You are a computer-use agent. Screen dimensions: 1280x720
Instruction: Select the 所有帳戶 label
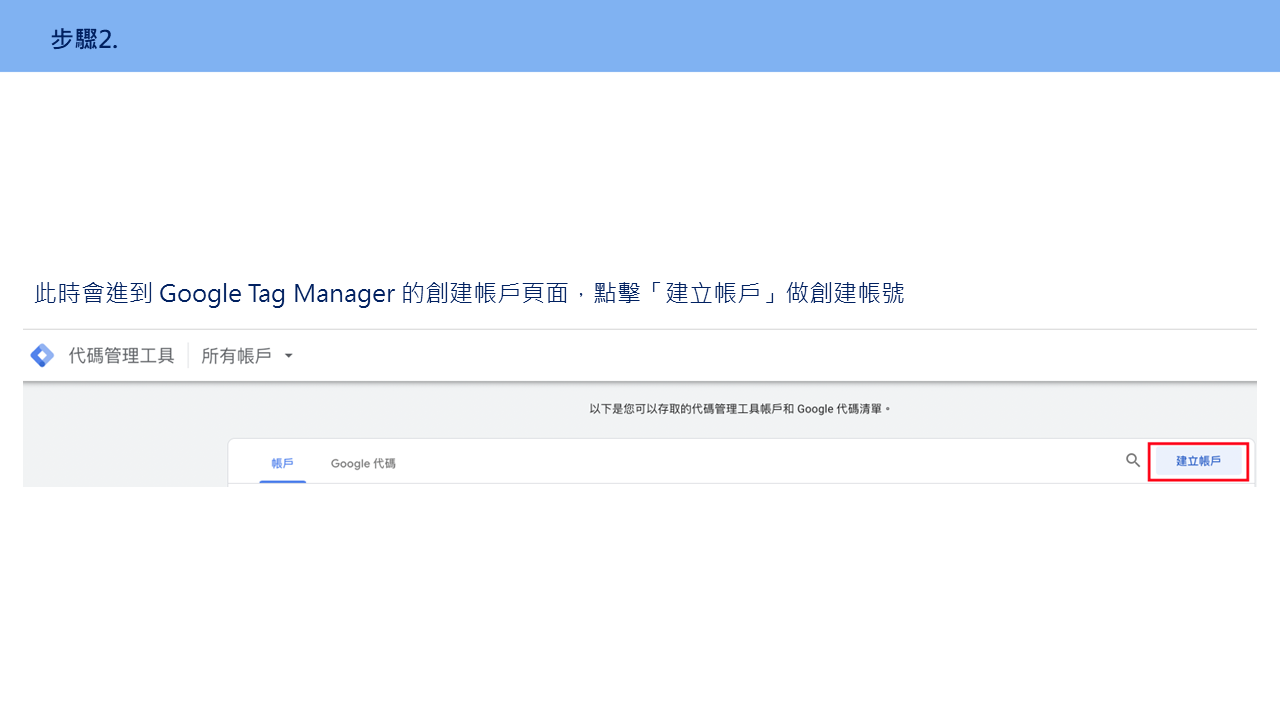click(x=236, y=355)
